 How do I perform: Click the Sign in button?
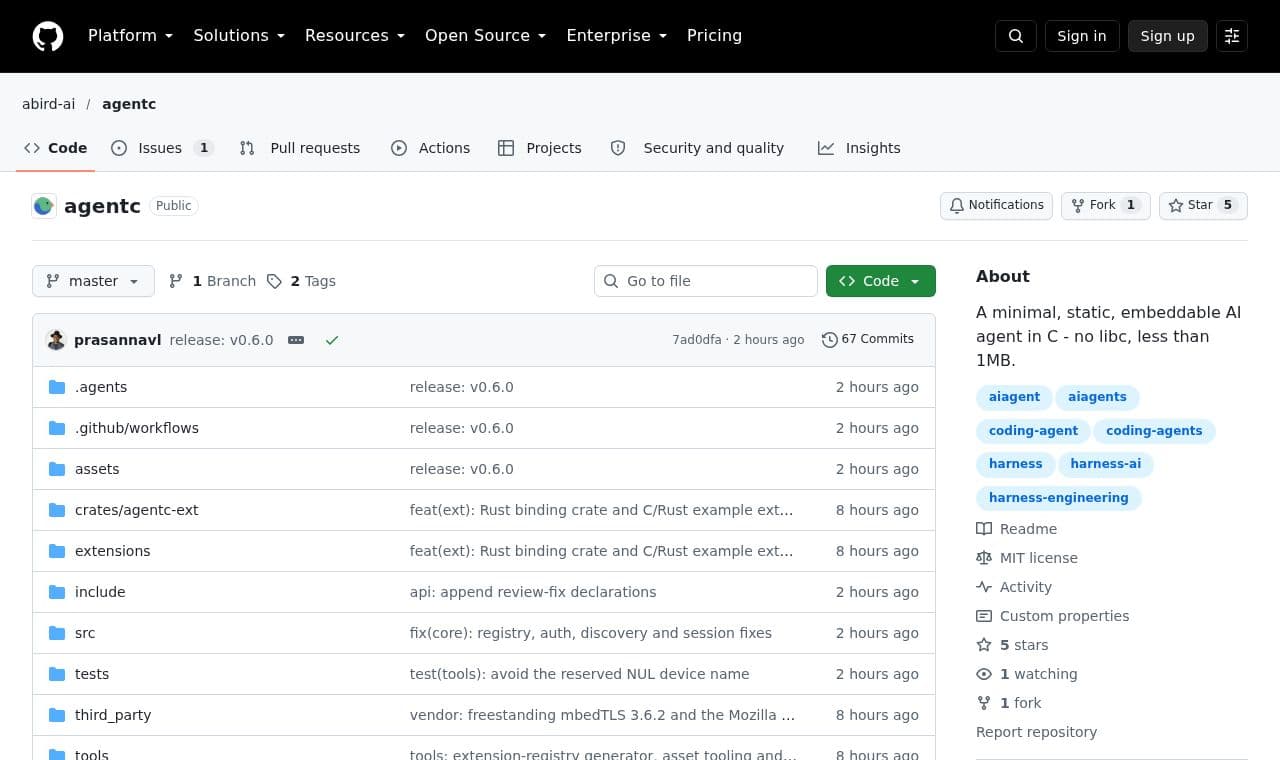pos(1082,36)
